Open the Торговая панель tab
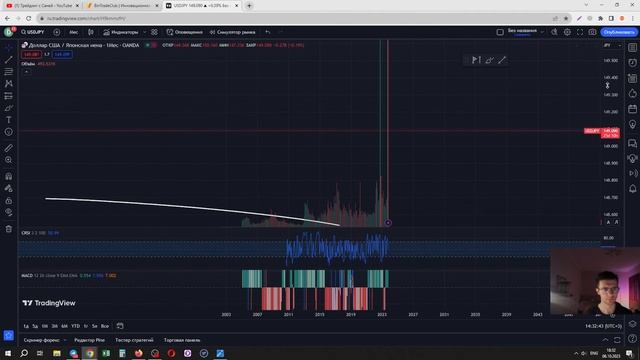The height and width of the screenshot is (360, 640). coord(182,340)
